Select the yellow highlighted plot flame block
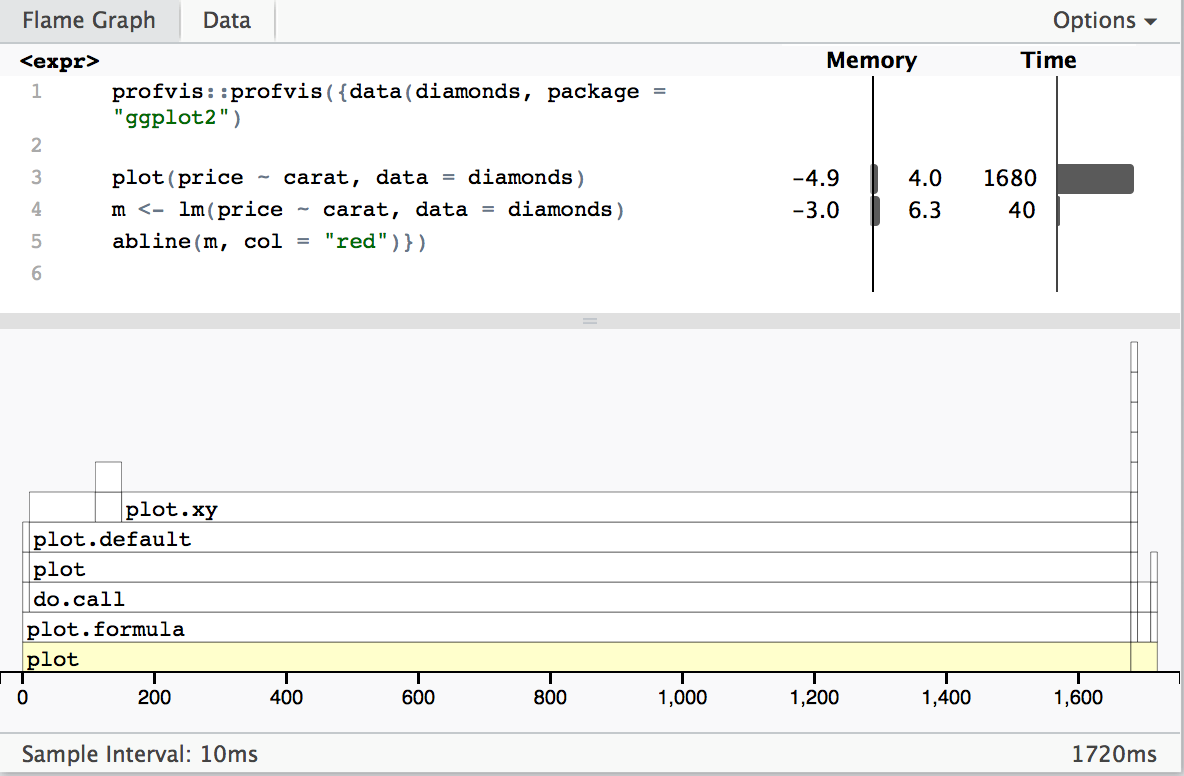This screenshot has width=1184, height=776. pyautogui.click(x=576, y=657)
